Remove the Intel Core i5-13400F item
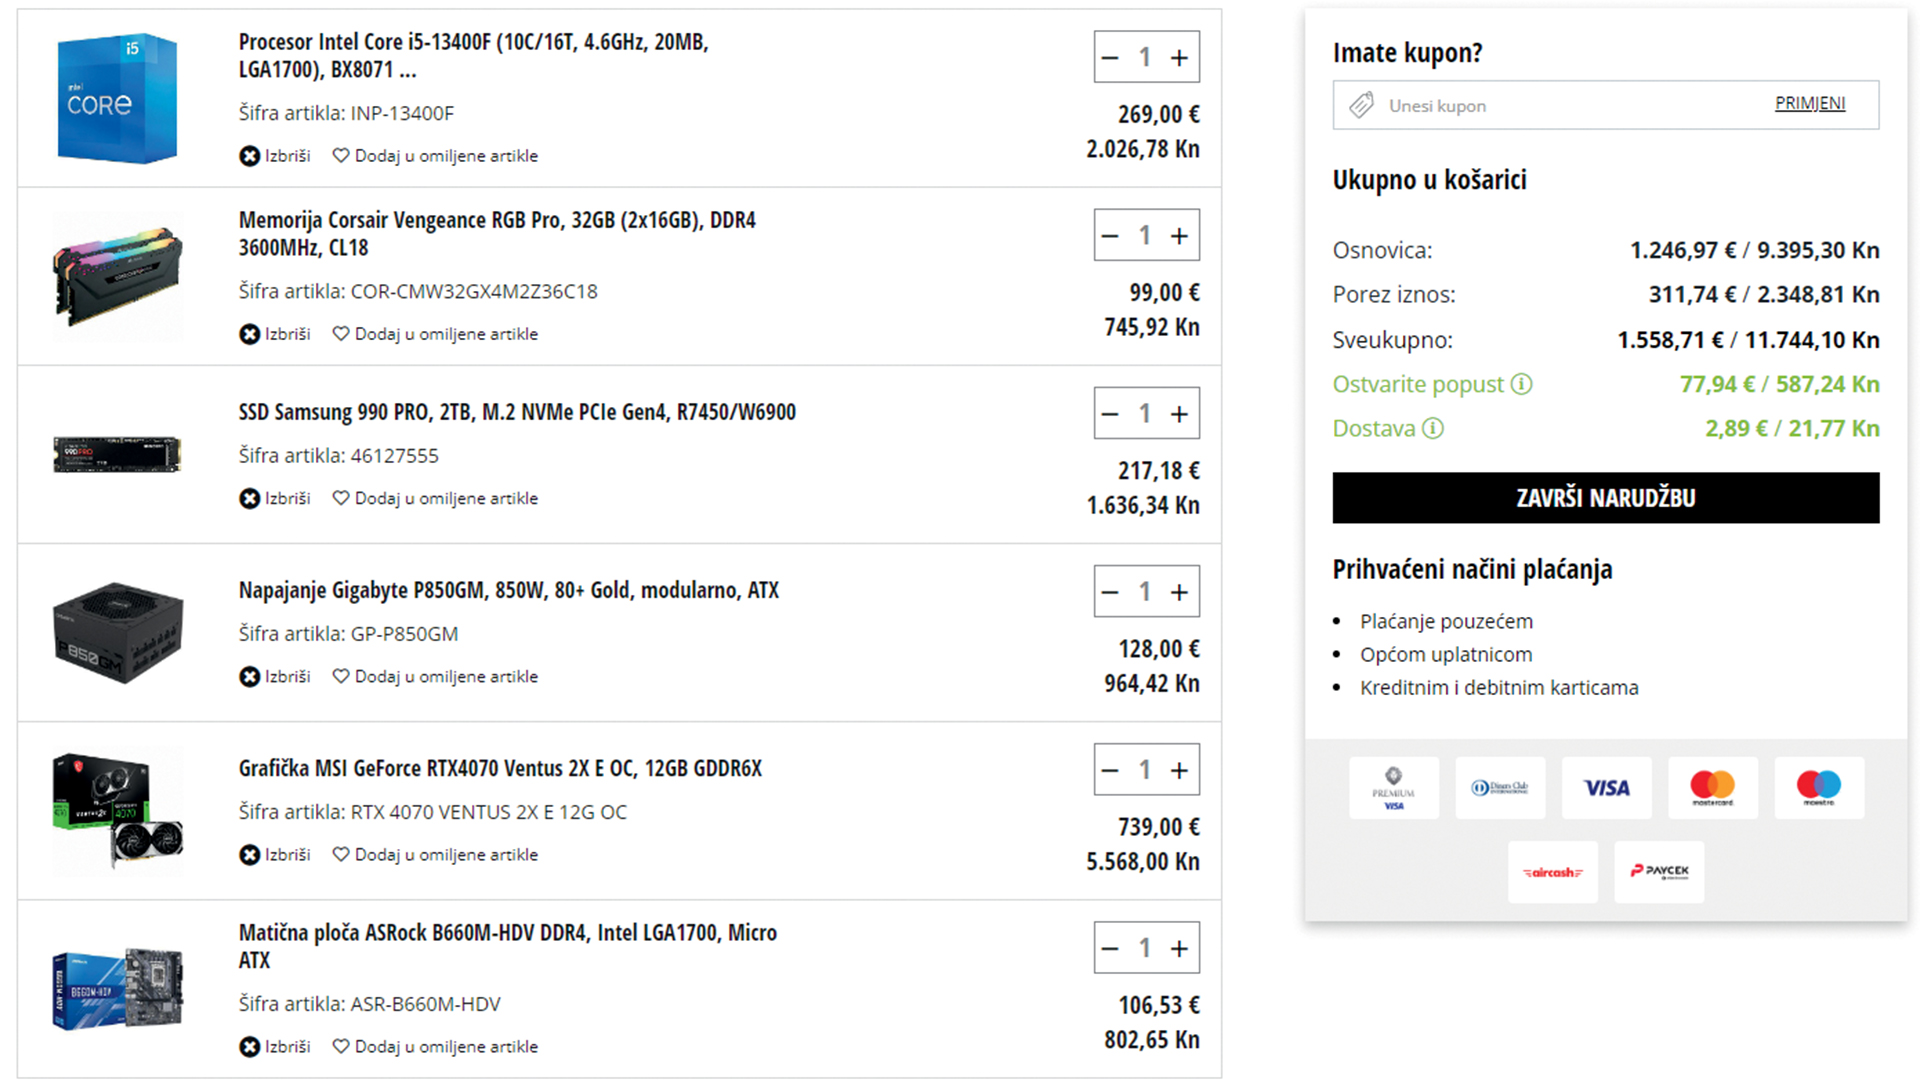Screen dimensions: 1920x1080 (x=250, y=156)
